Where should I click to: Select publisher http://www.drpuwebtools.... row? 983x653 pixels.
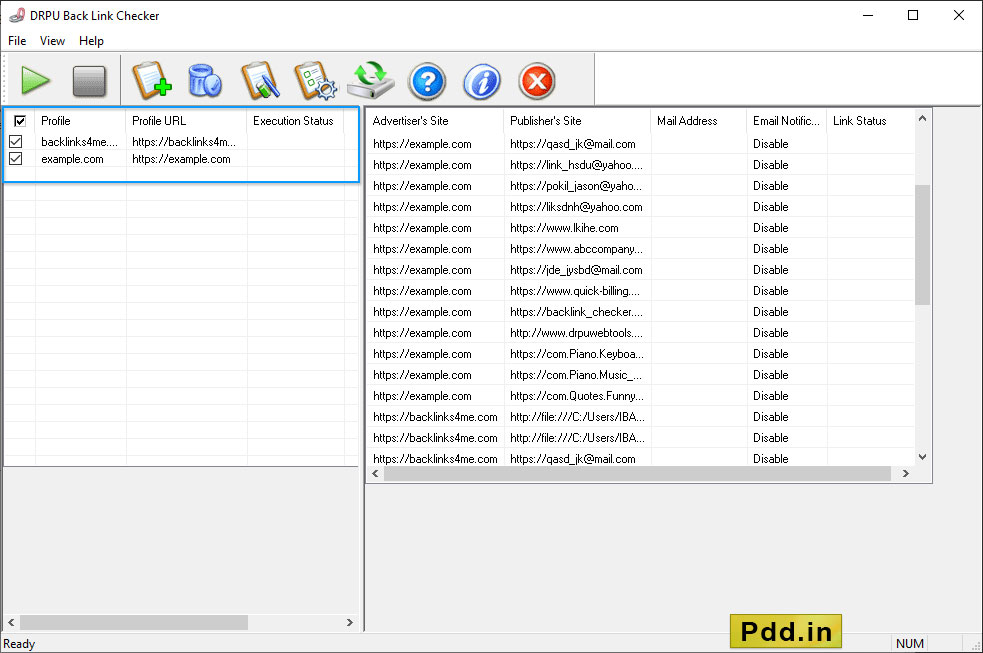tap(576, 333)
